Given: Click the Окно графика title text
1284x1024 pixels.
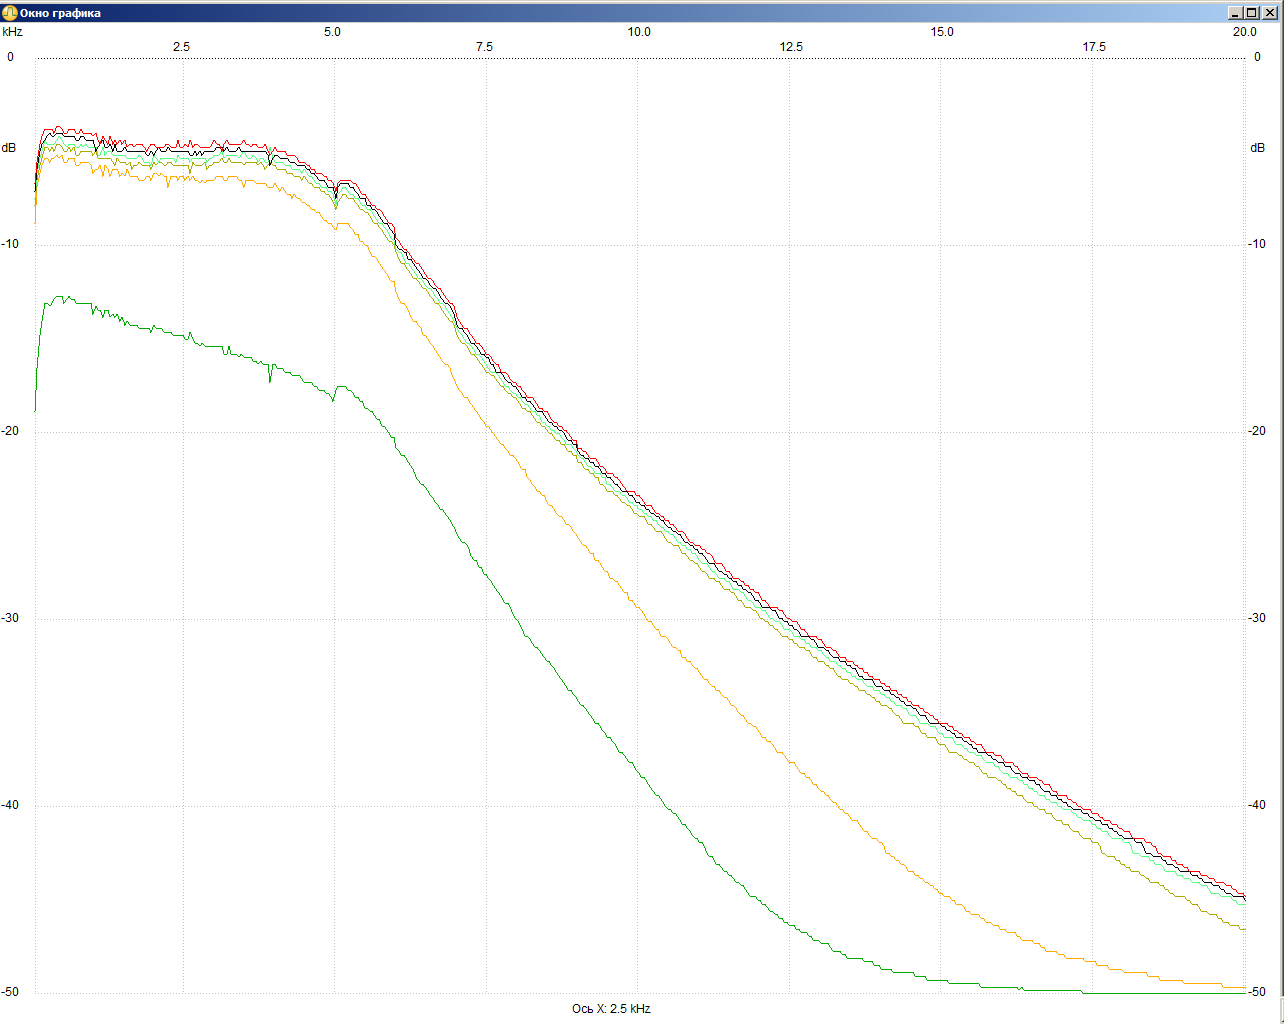Looking at the screenshot, I should pos(60,13).
